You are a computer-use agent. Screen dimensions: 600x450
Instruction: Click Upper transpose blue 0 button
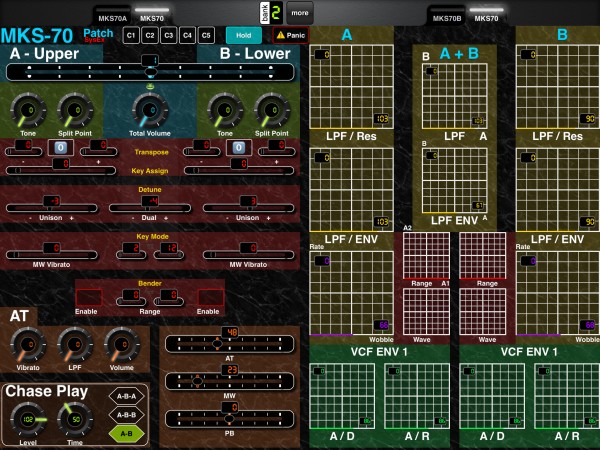point(60,148)
